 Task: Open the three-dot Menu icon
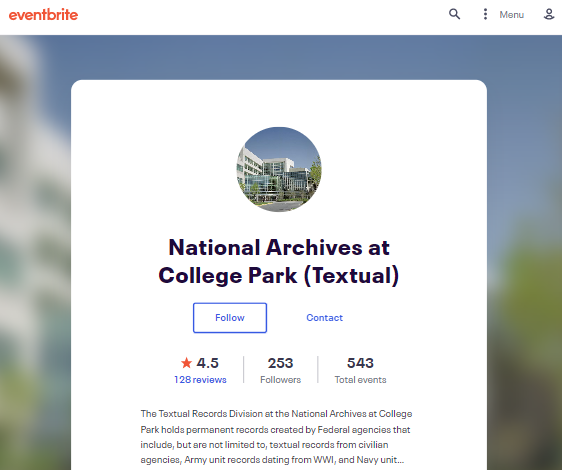485,14
